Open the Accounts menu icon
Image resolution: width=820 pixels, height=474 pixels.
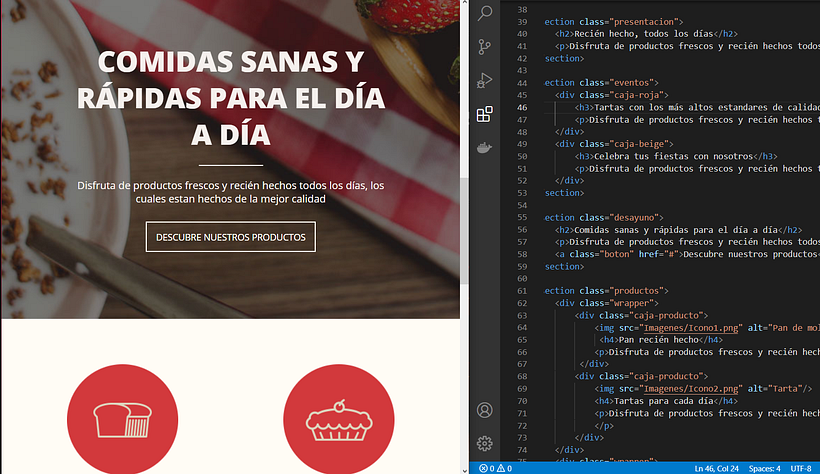click(485, 410)
